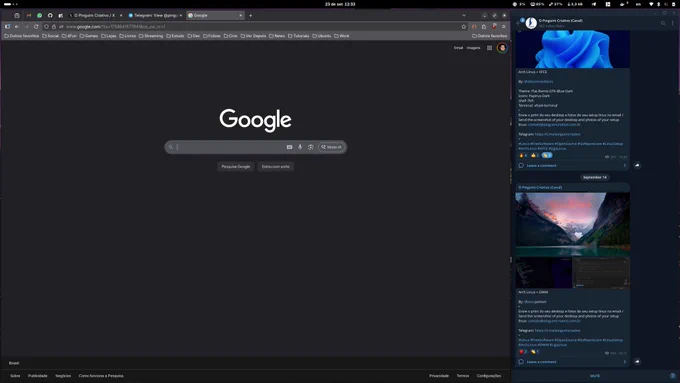Open the Google apps grid
The height and width of the screenshot is (383, 680).
click(489, 48)
